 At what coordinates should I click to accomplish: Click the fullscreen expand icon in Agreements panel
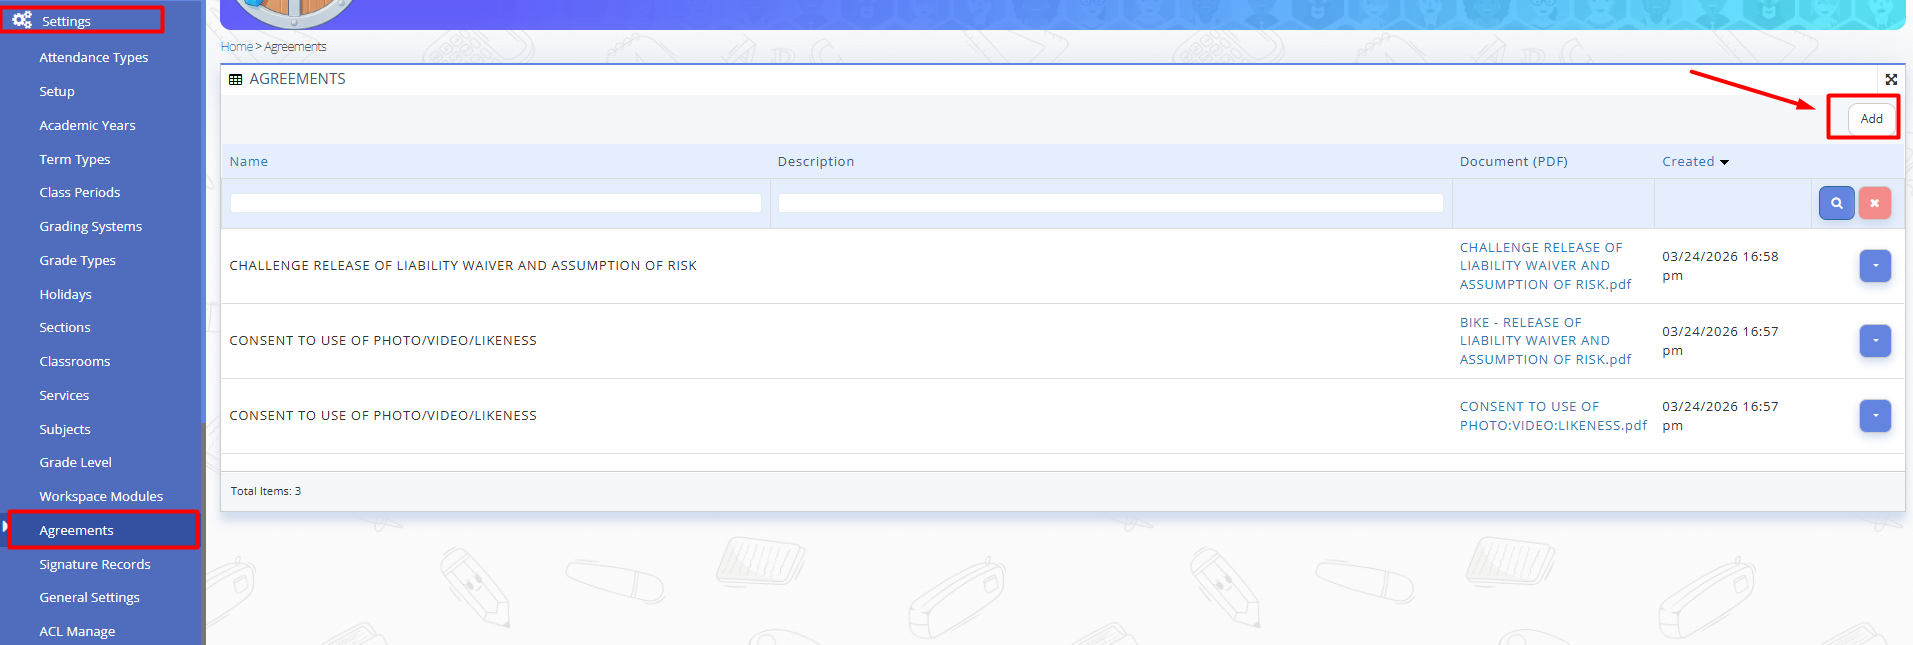coord(1891,79)
